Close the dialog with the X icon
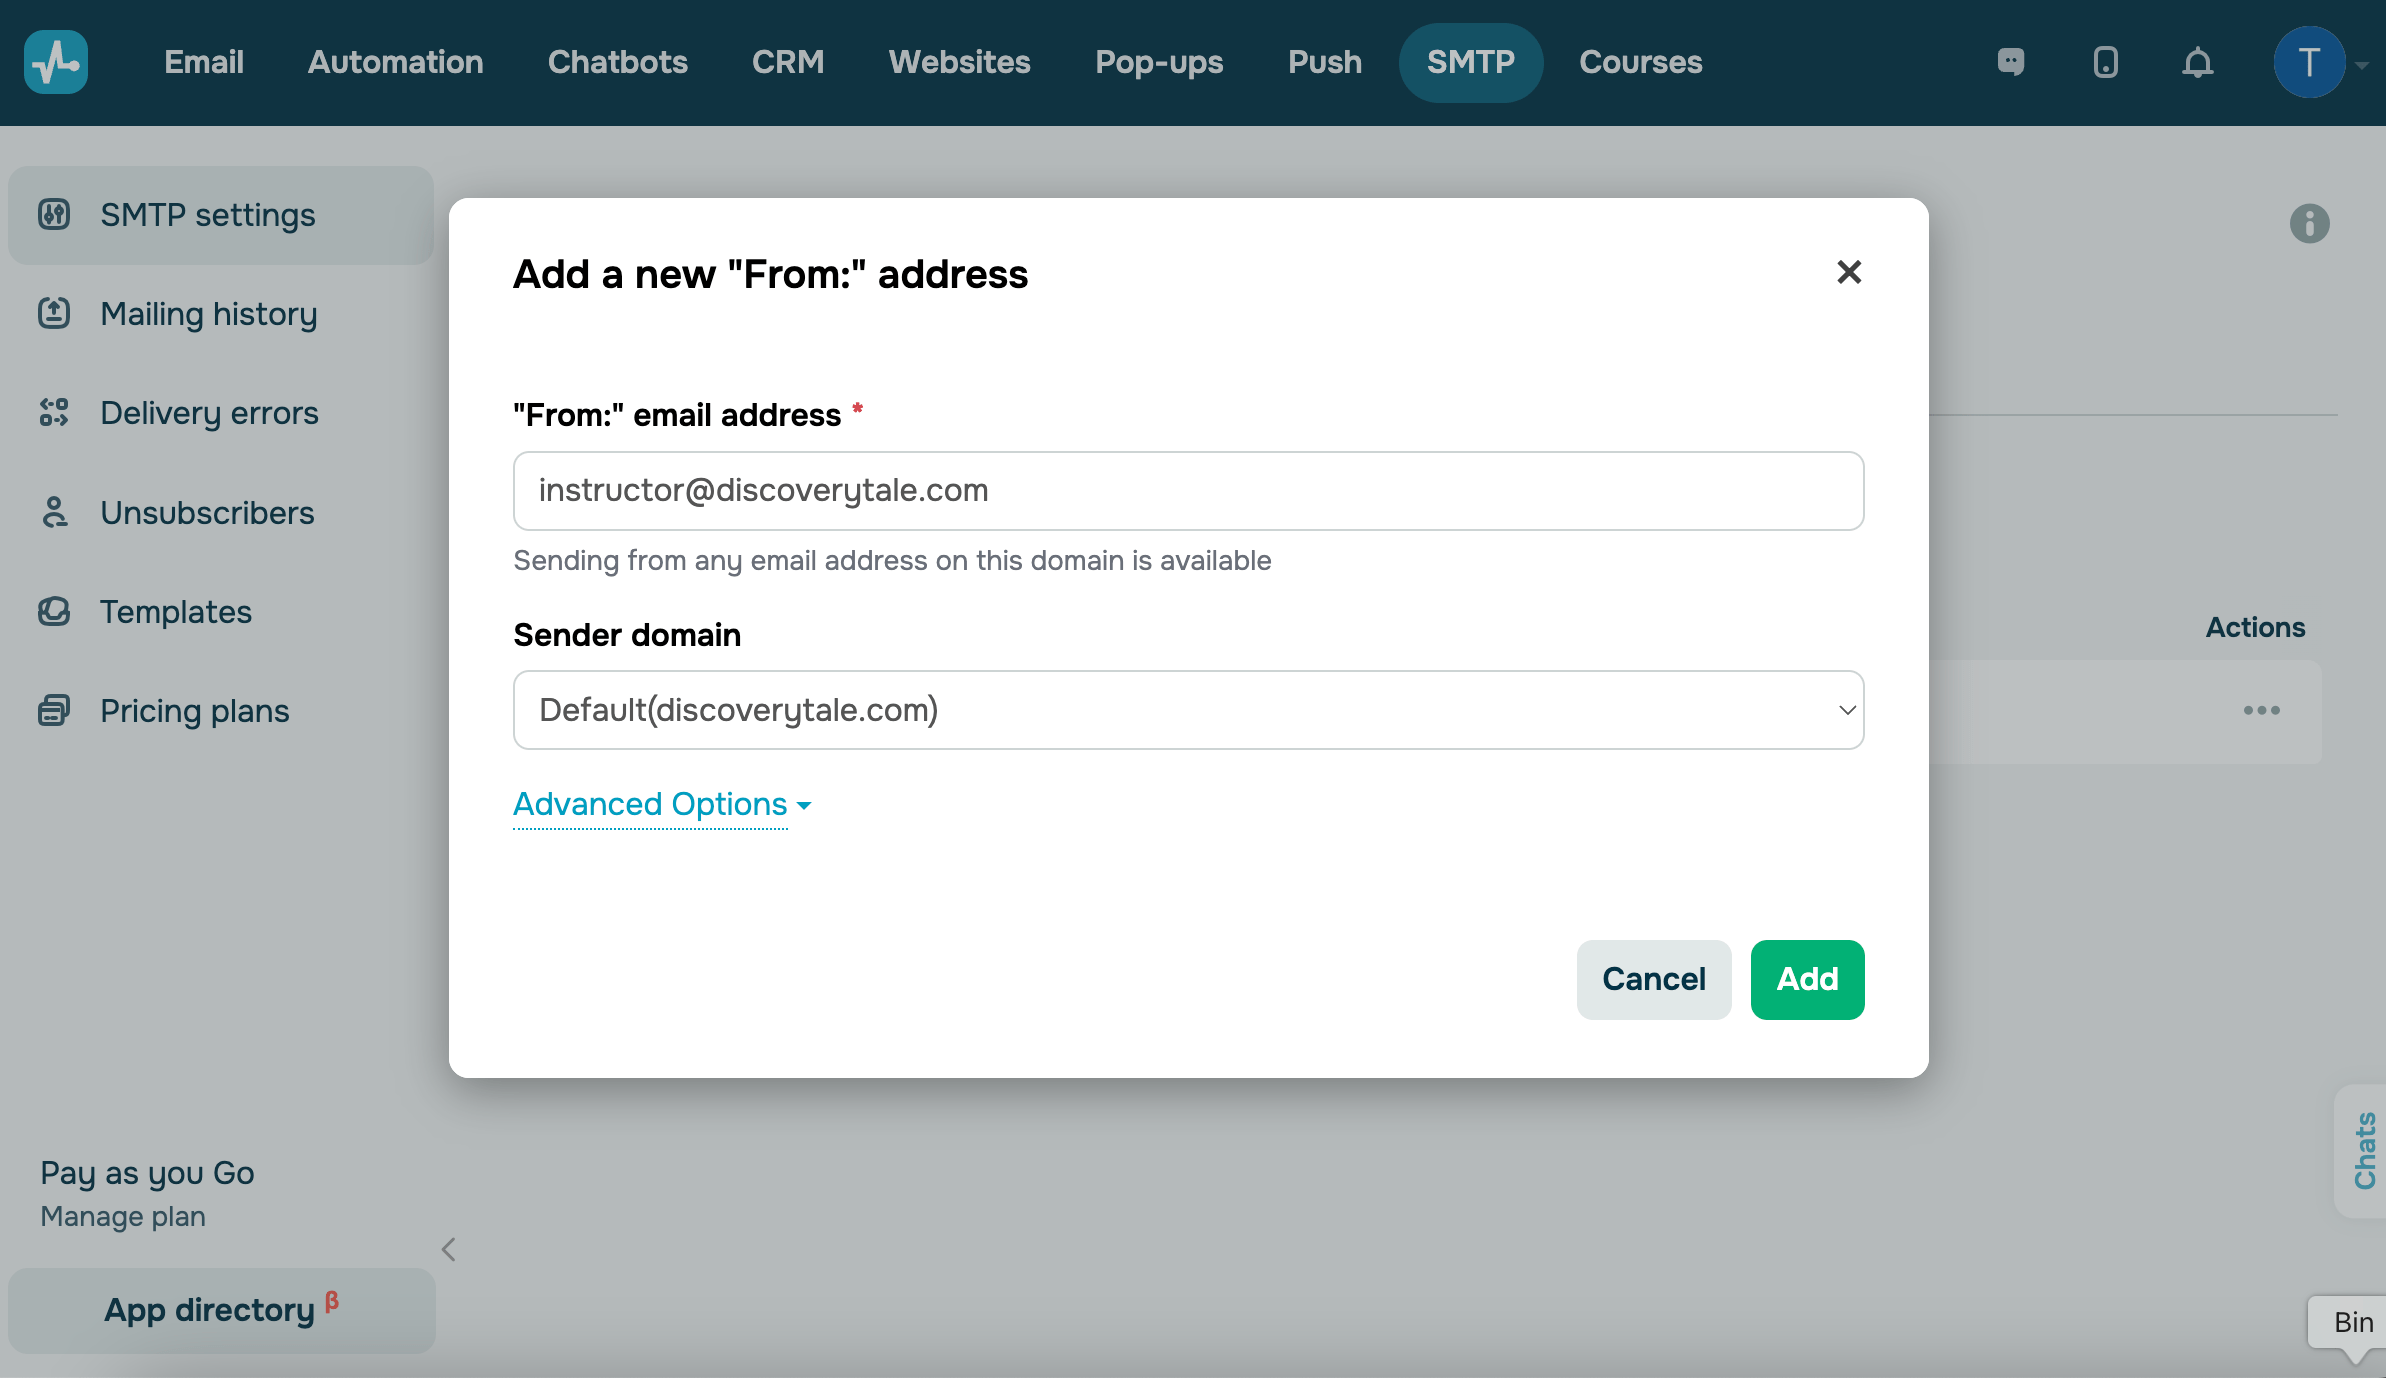 pos(1849,272)
